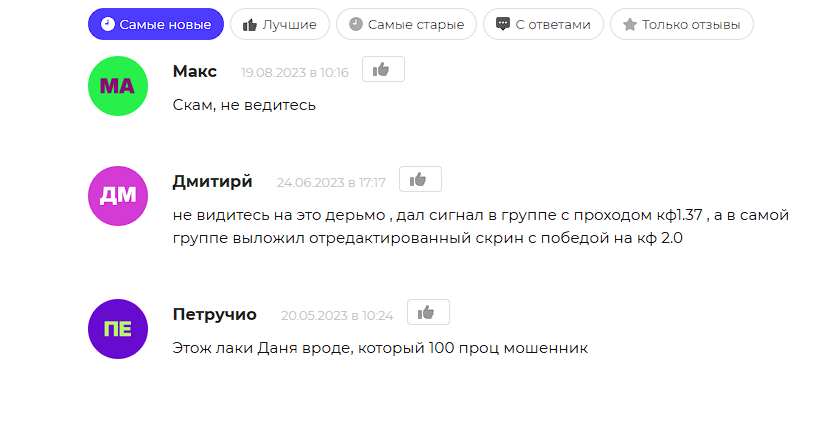Click the clock icon on Самые новые
The height and width of the screenshot is (423, 821).
108,25
